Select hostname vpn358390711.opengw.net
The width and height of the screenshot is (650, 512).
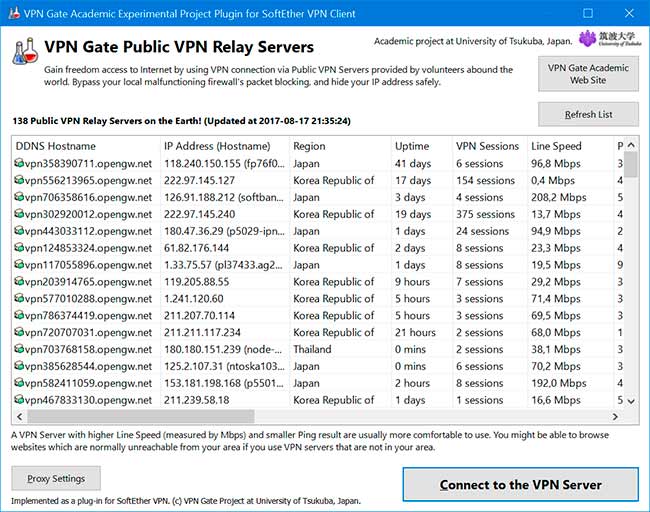click(x=88, y=163)
